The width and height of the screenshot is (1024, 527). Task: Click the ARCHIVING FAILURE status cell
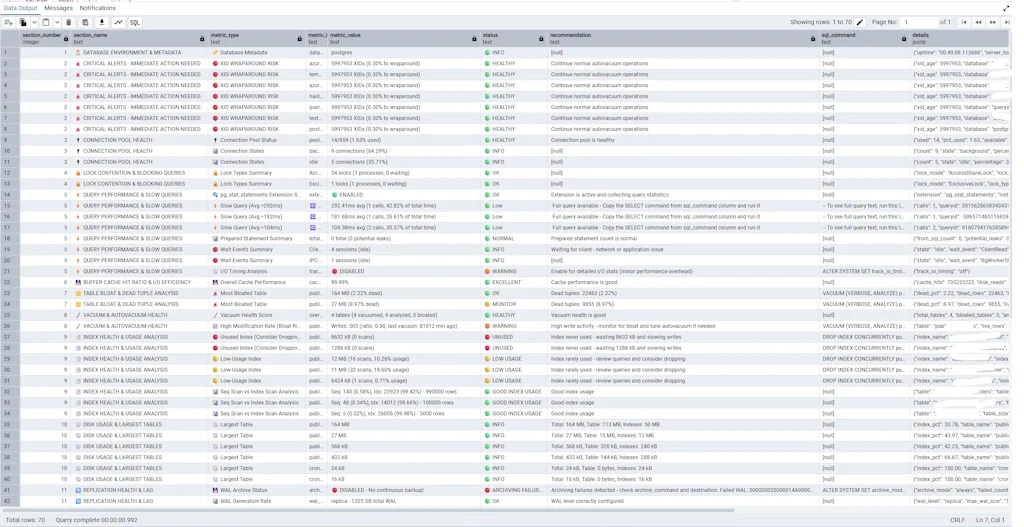pos(514,490)
